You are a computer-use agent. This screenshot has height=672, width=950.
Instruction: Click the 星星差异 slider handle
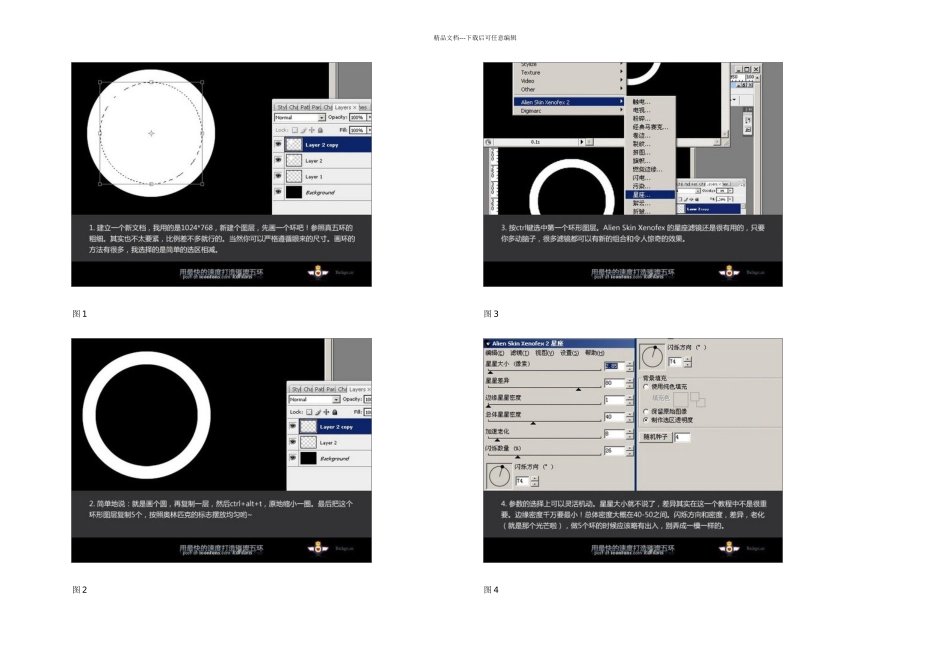point(579,389)
